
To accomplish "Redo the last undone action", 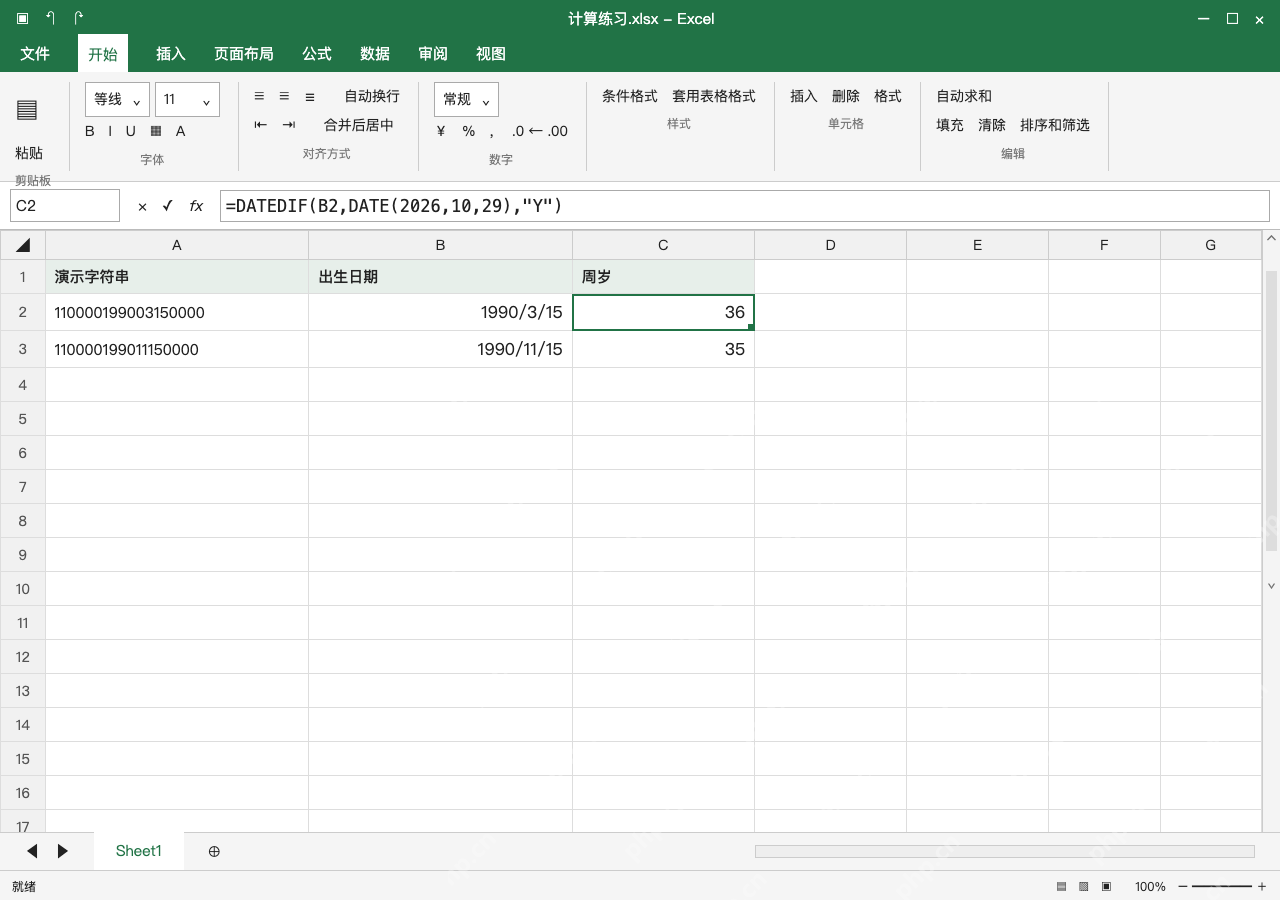I will pyautogui.click(x=78, y=18).
